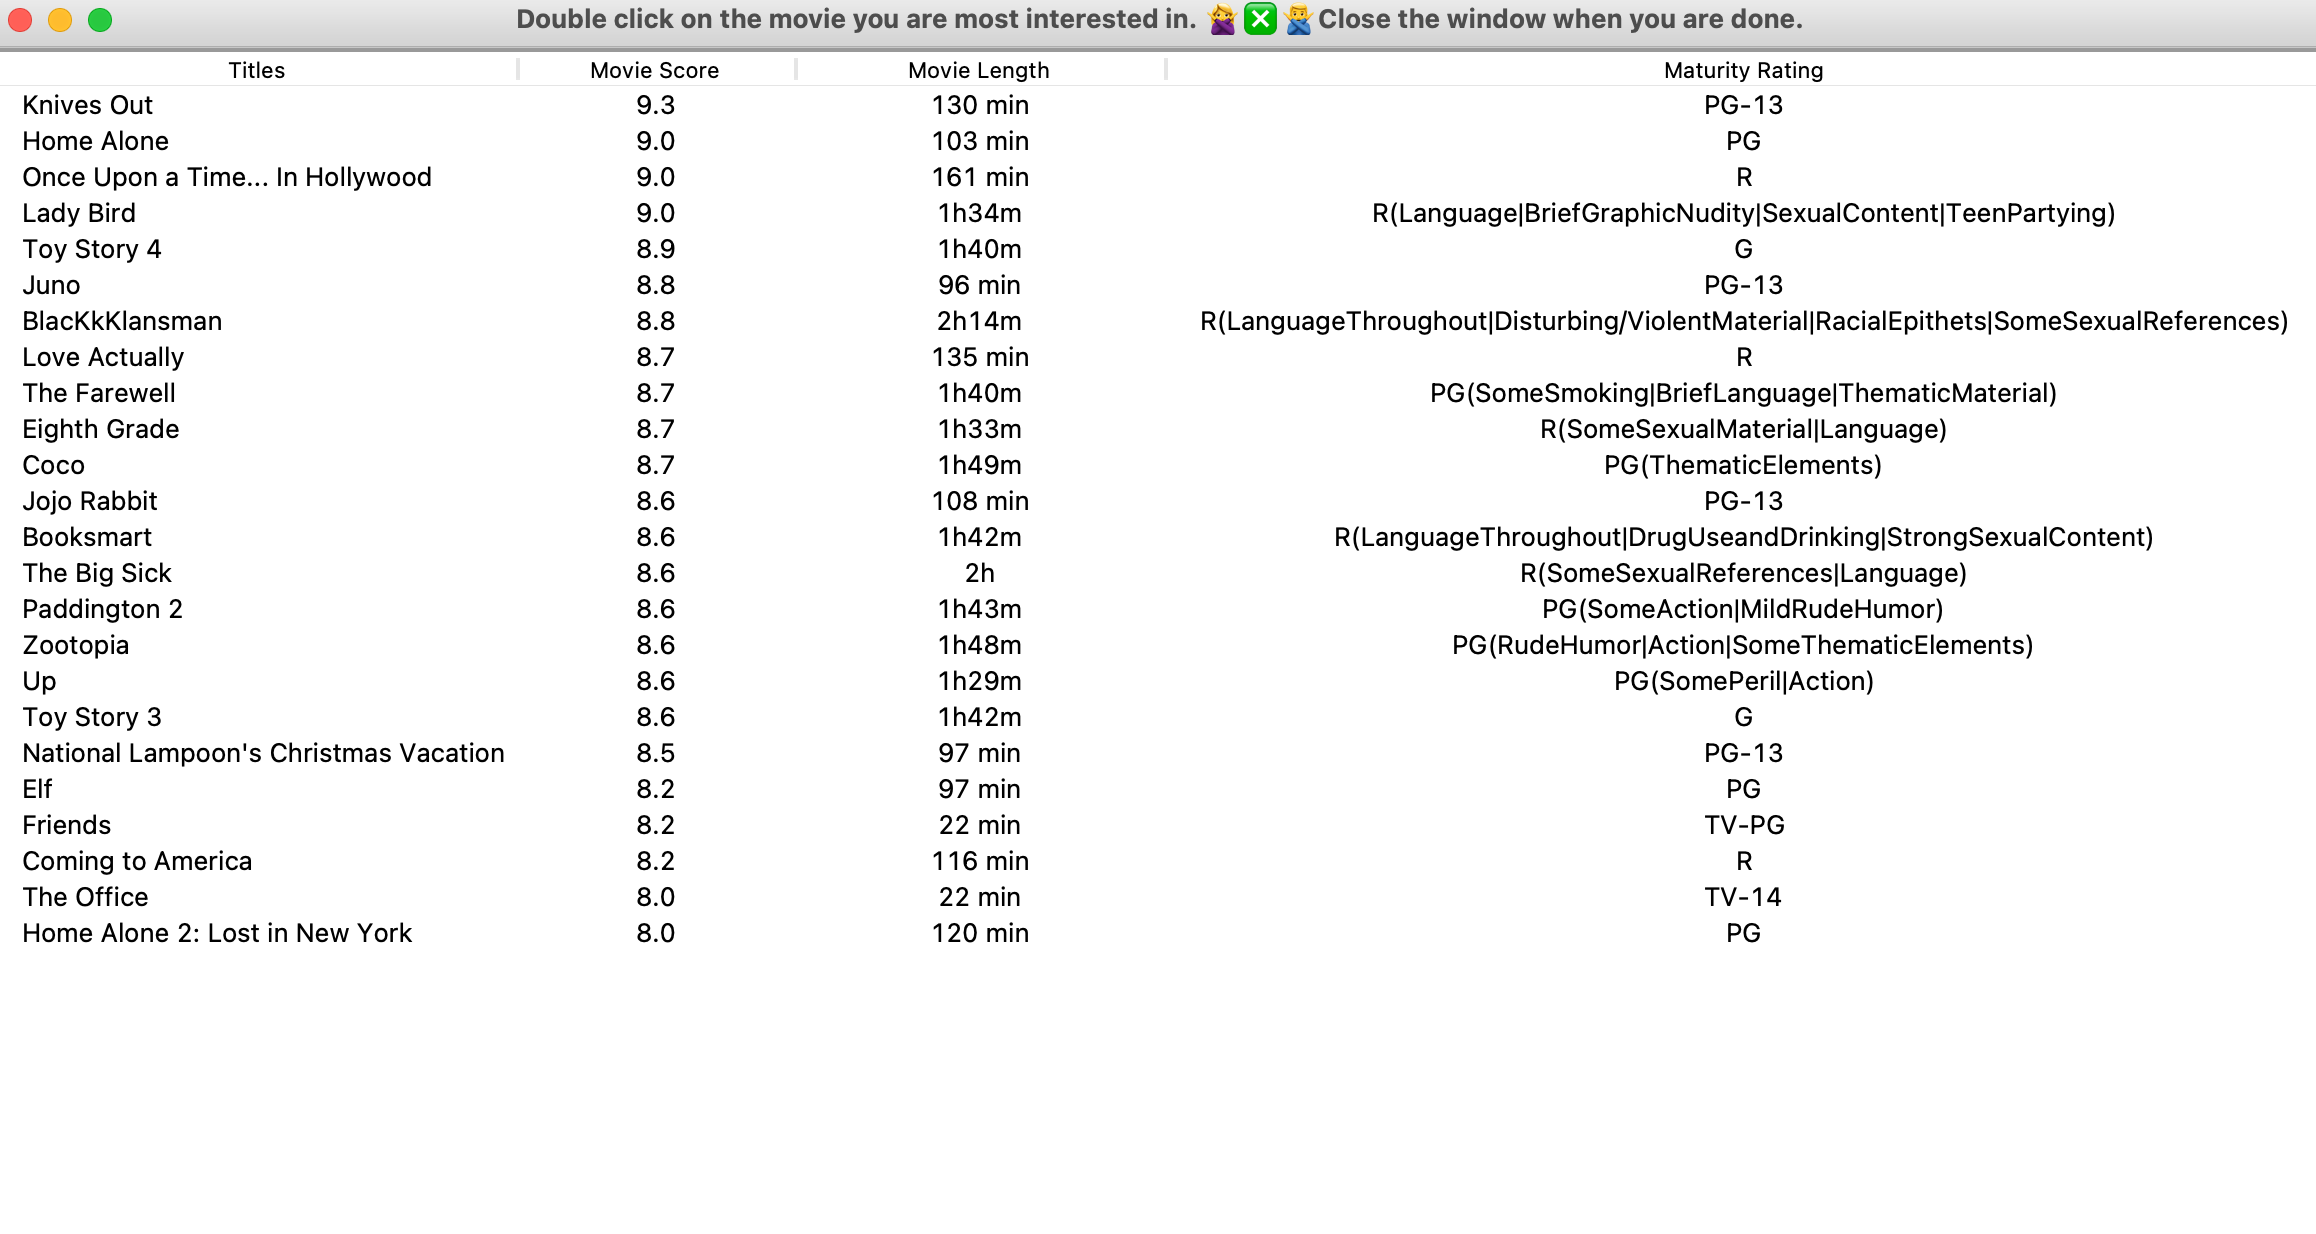Maximize window using green button
Viewport: 2316px width, 1234px height.
pyautogui.click(x=100, y=20)
